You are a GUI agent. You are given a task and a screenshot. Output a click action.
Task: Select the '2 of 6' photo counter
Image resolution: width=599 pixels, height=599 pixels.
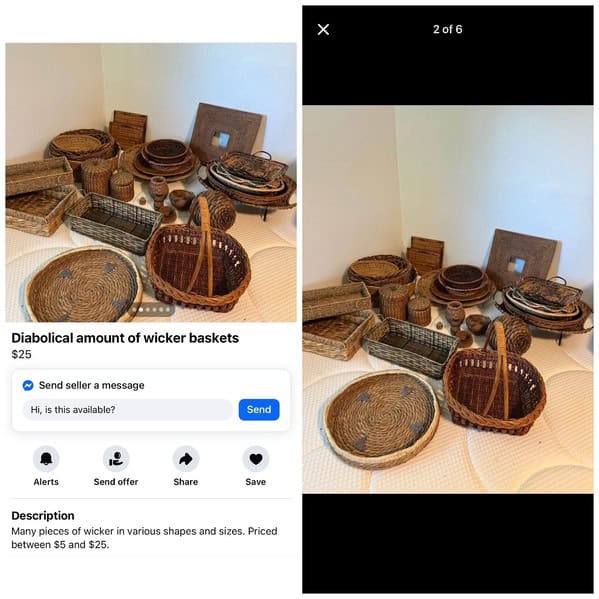click(x=448, y=29)
